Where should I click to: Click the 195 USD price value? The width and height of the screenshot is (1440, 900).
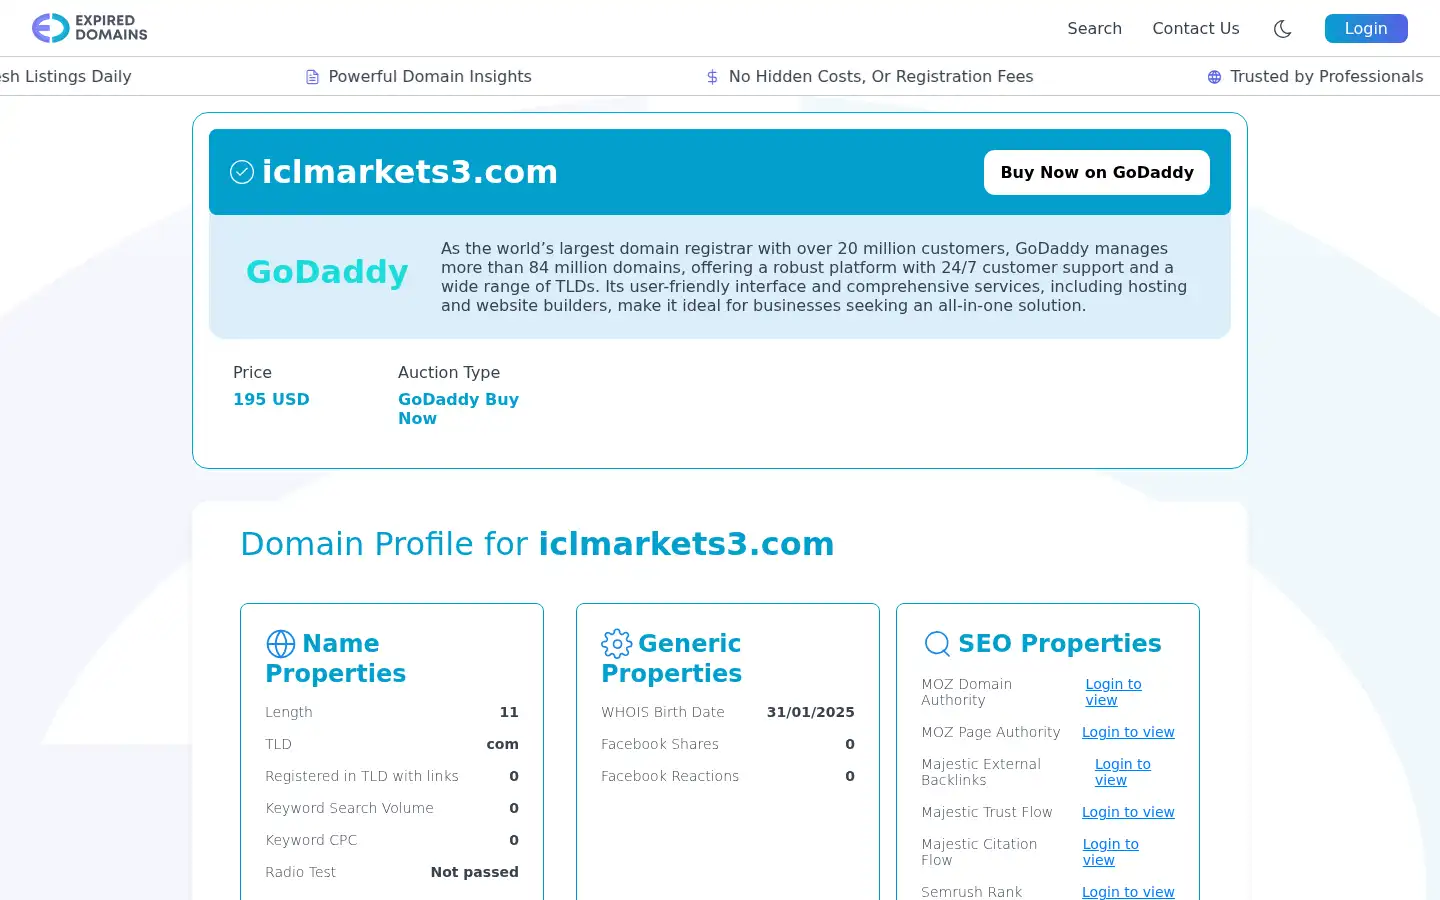point(271,399)
